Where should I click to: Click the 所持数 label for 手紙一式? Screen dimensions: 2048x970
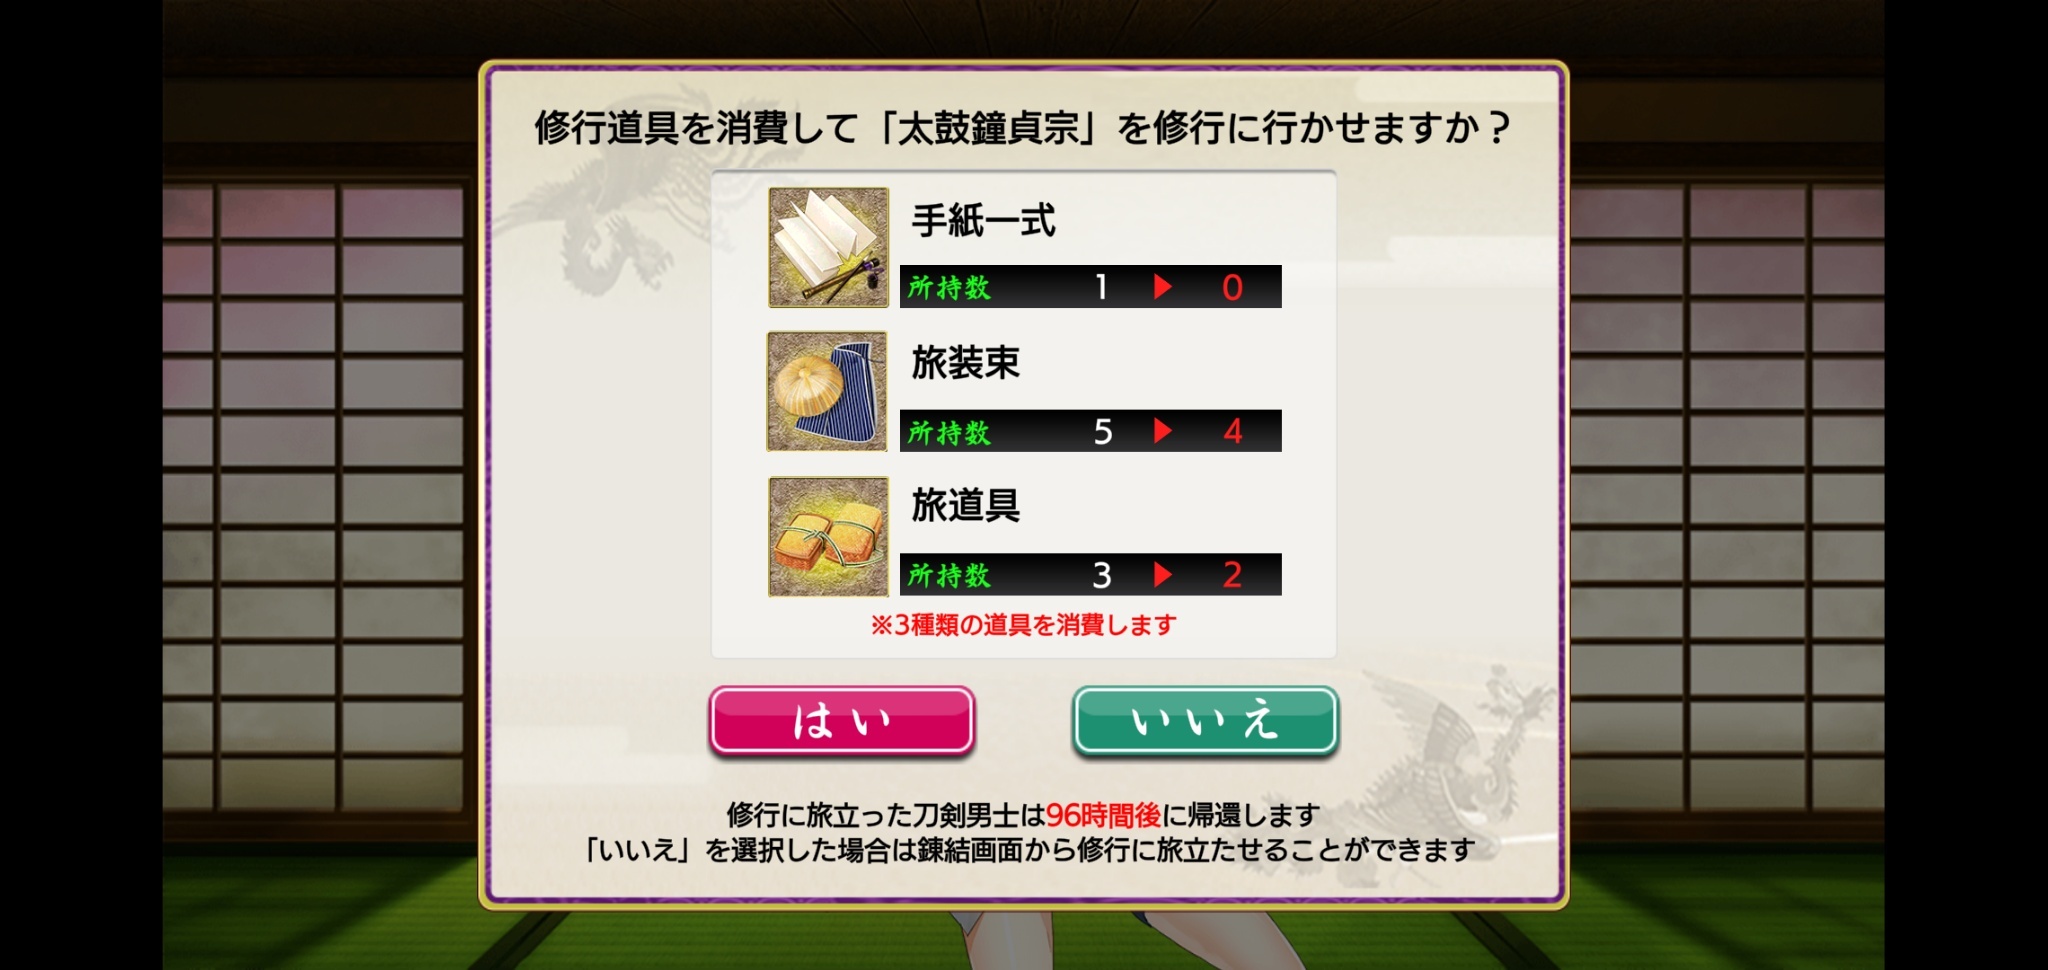coord(949,288)
